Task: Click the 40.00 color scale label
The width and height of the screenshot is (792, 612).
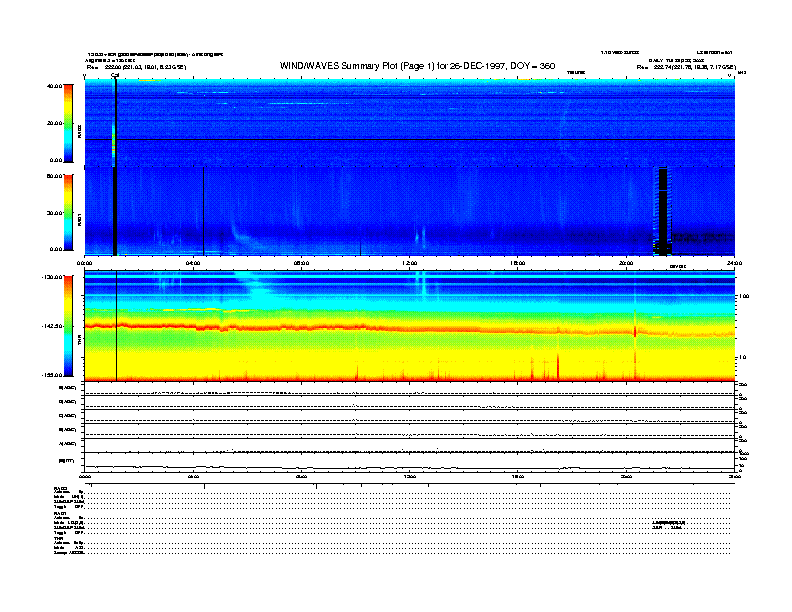Action: pyautogui.click(x=54, y=86)
